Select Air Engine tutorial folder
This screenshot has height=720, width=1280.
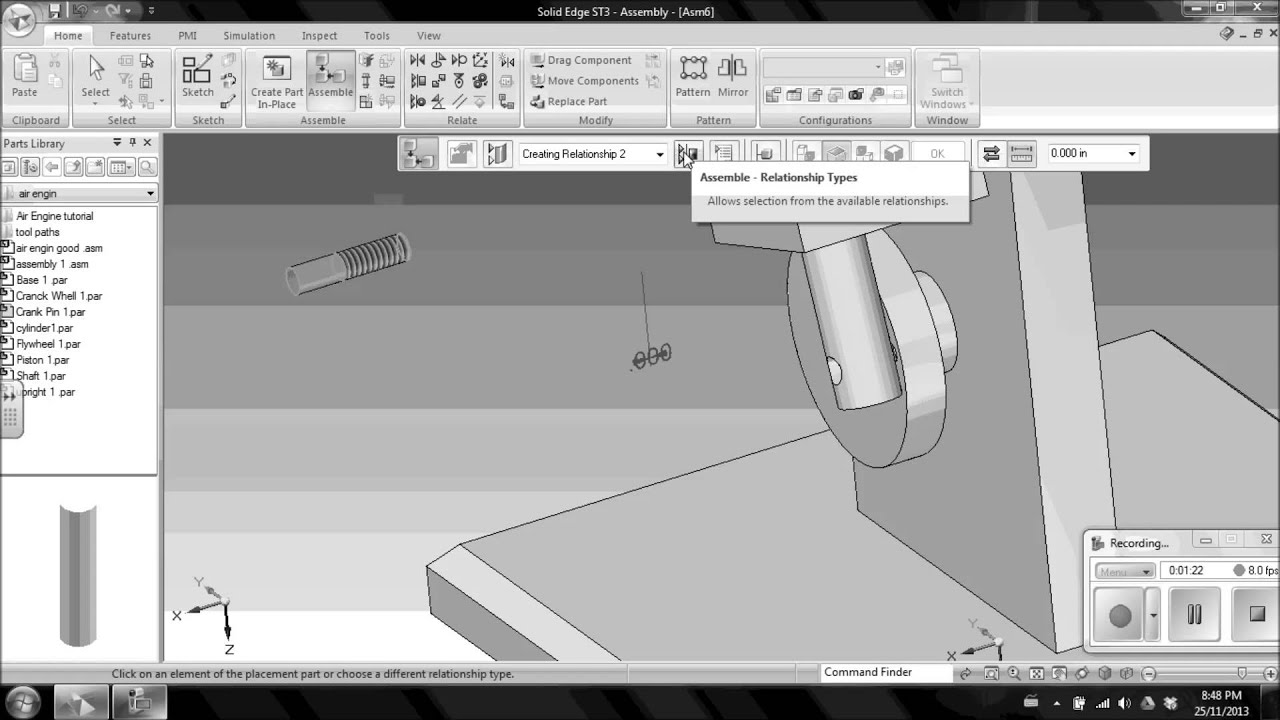coord(55,216)
